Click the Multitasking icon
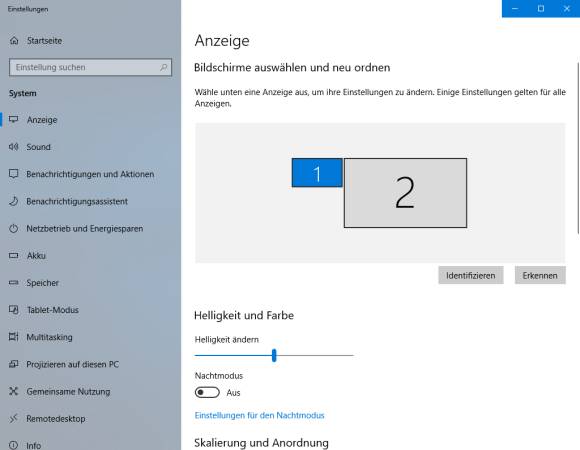The image size is (580, 450). tap(14, 337)
